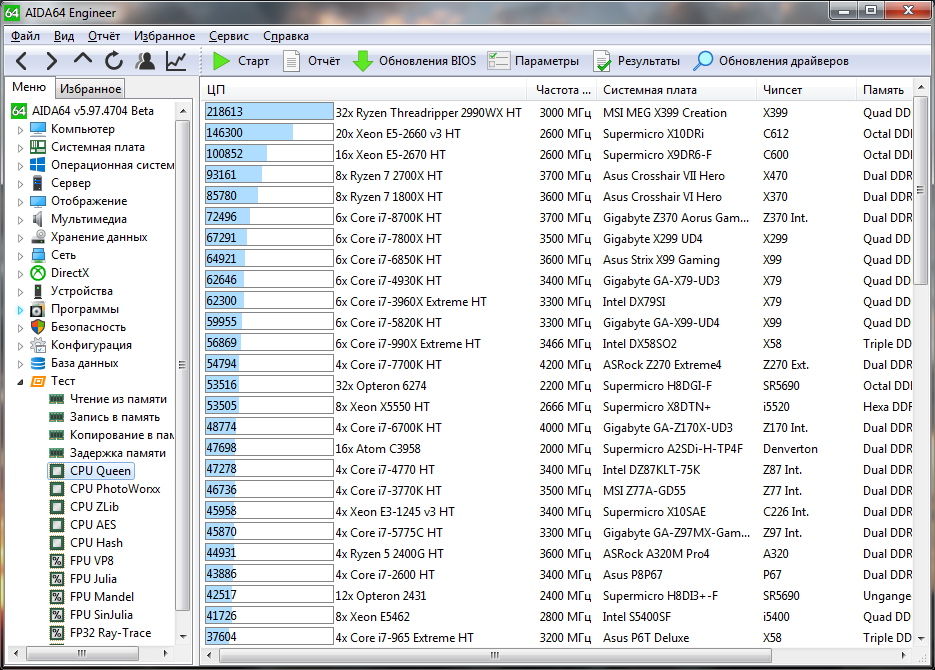Click the Отображение monitor icon

pyautogui.click(x=38, y=201)
